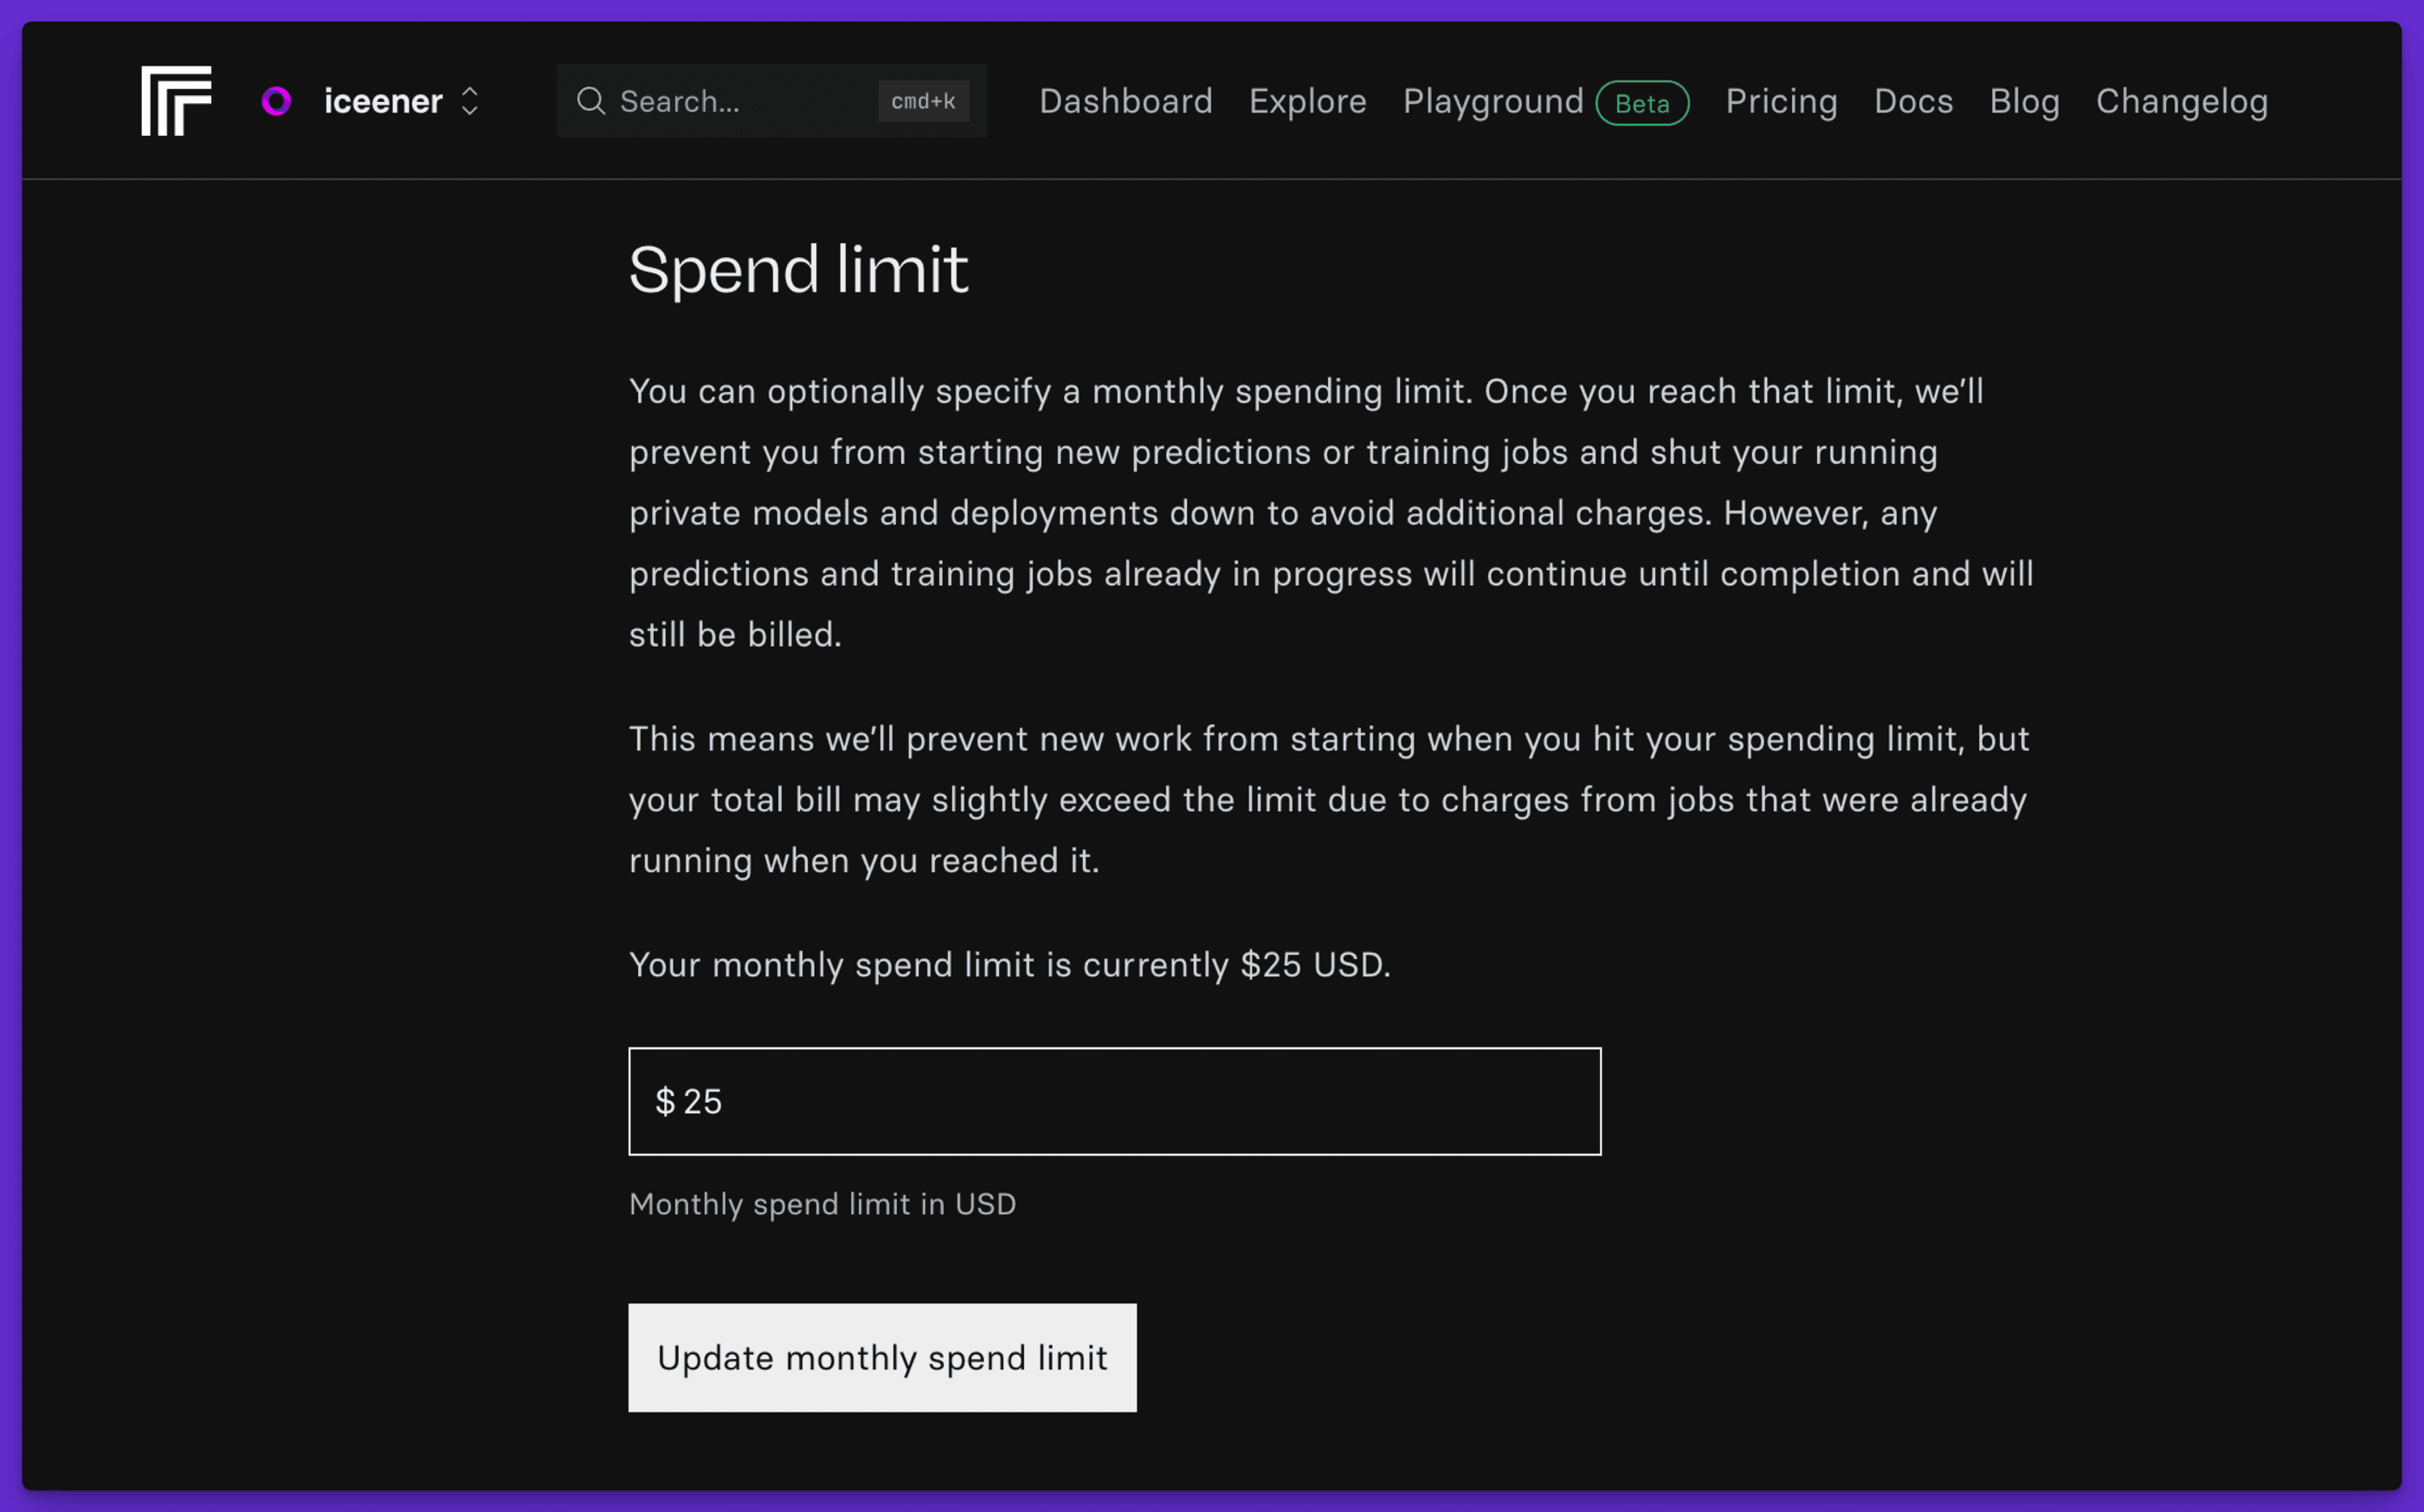Screen dimensions: 2424x1512
Task: Click the Spend limit heading
Action: click(798, 269)
